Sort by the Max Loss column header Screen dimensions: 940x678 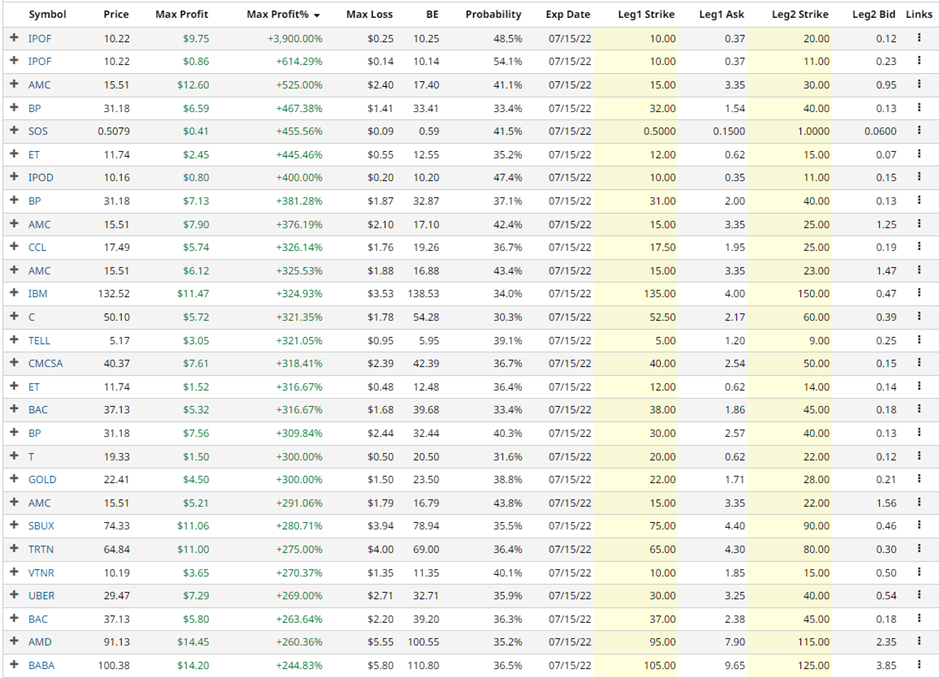pos(369,15)
